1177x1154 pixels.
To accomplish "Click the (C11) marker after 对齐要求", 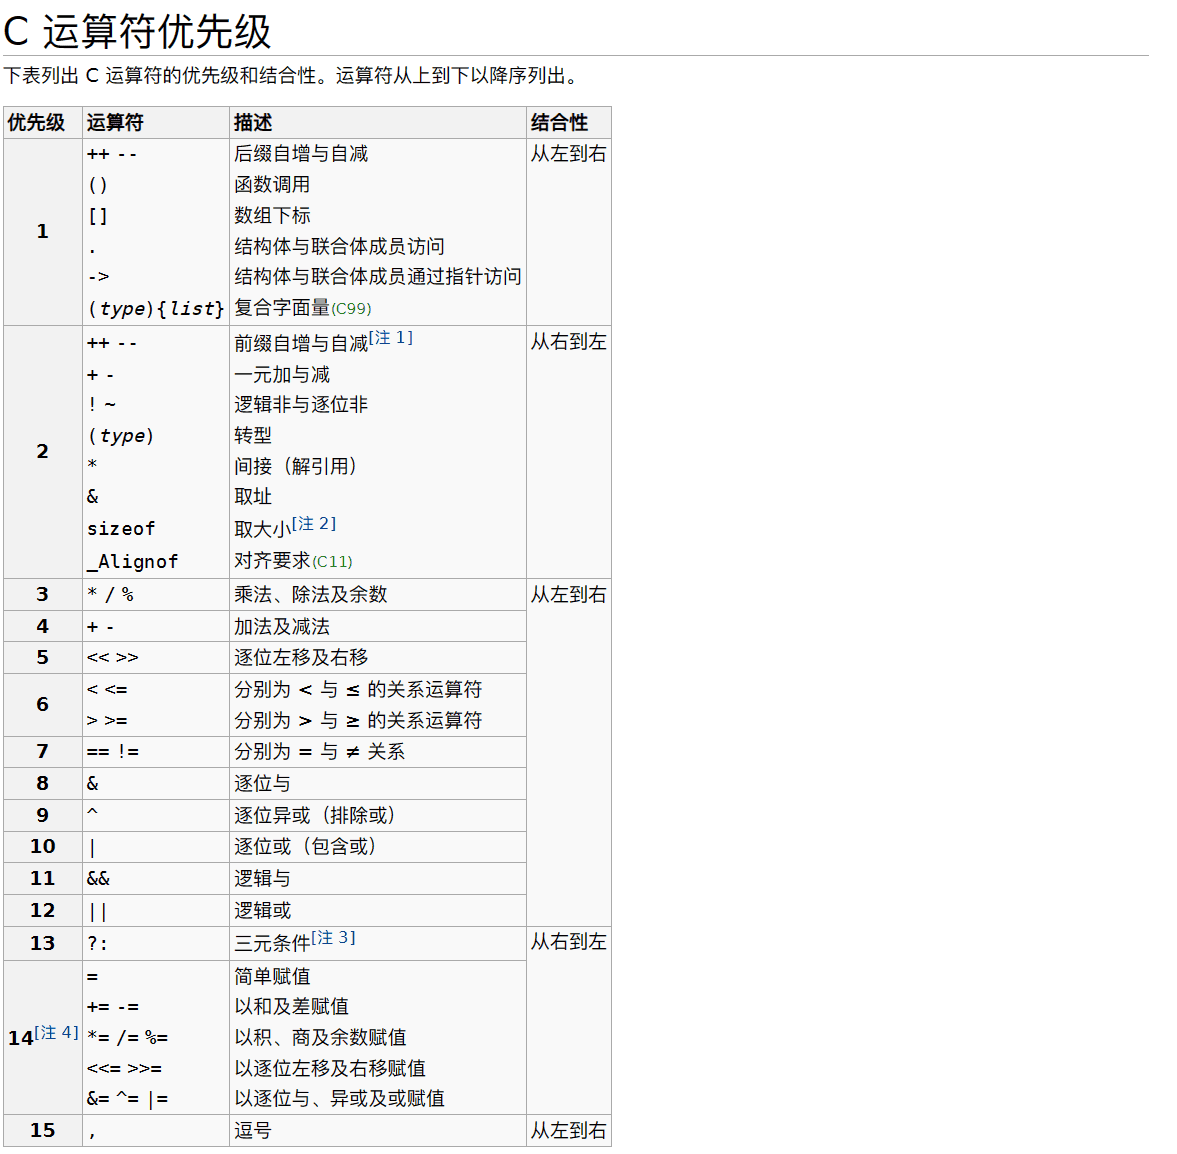I will (x=333, y=562).
